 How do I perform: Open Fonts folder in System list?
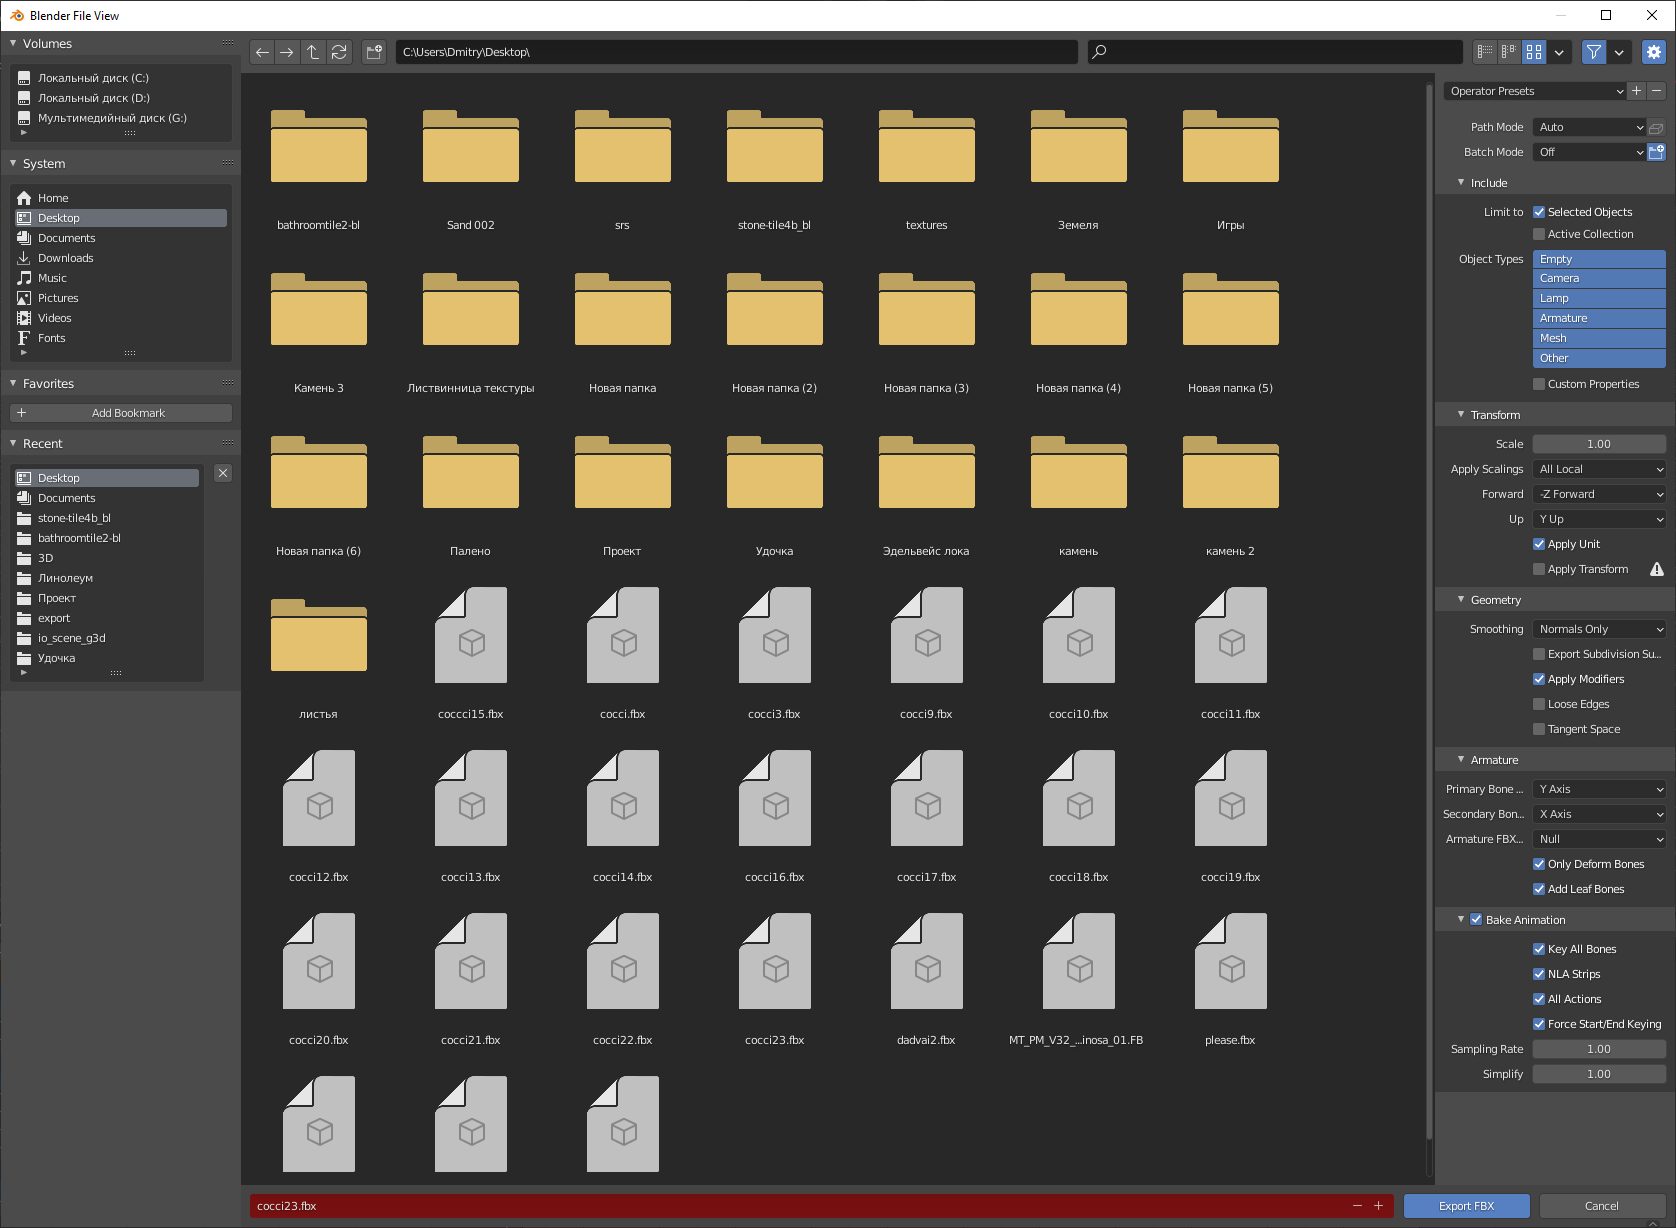pos(120,338)
